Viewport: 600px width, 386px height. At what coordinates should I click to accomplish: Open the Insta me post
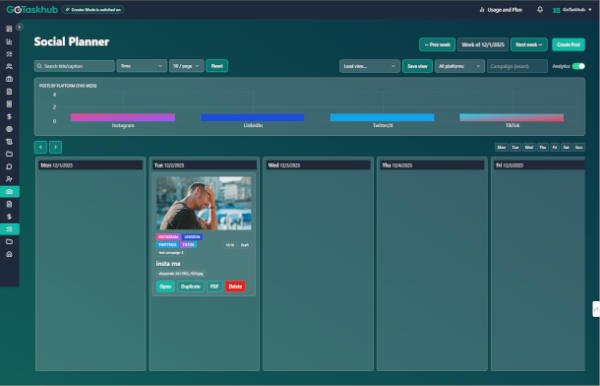pyautogui.click(x=165, y=286)
